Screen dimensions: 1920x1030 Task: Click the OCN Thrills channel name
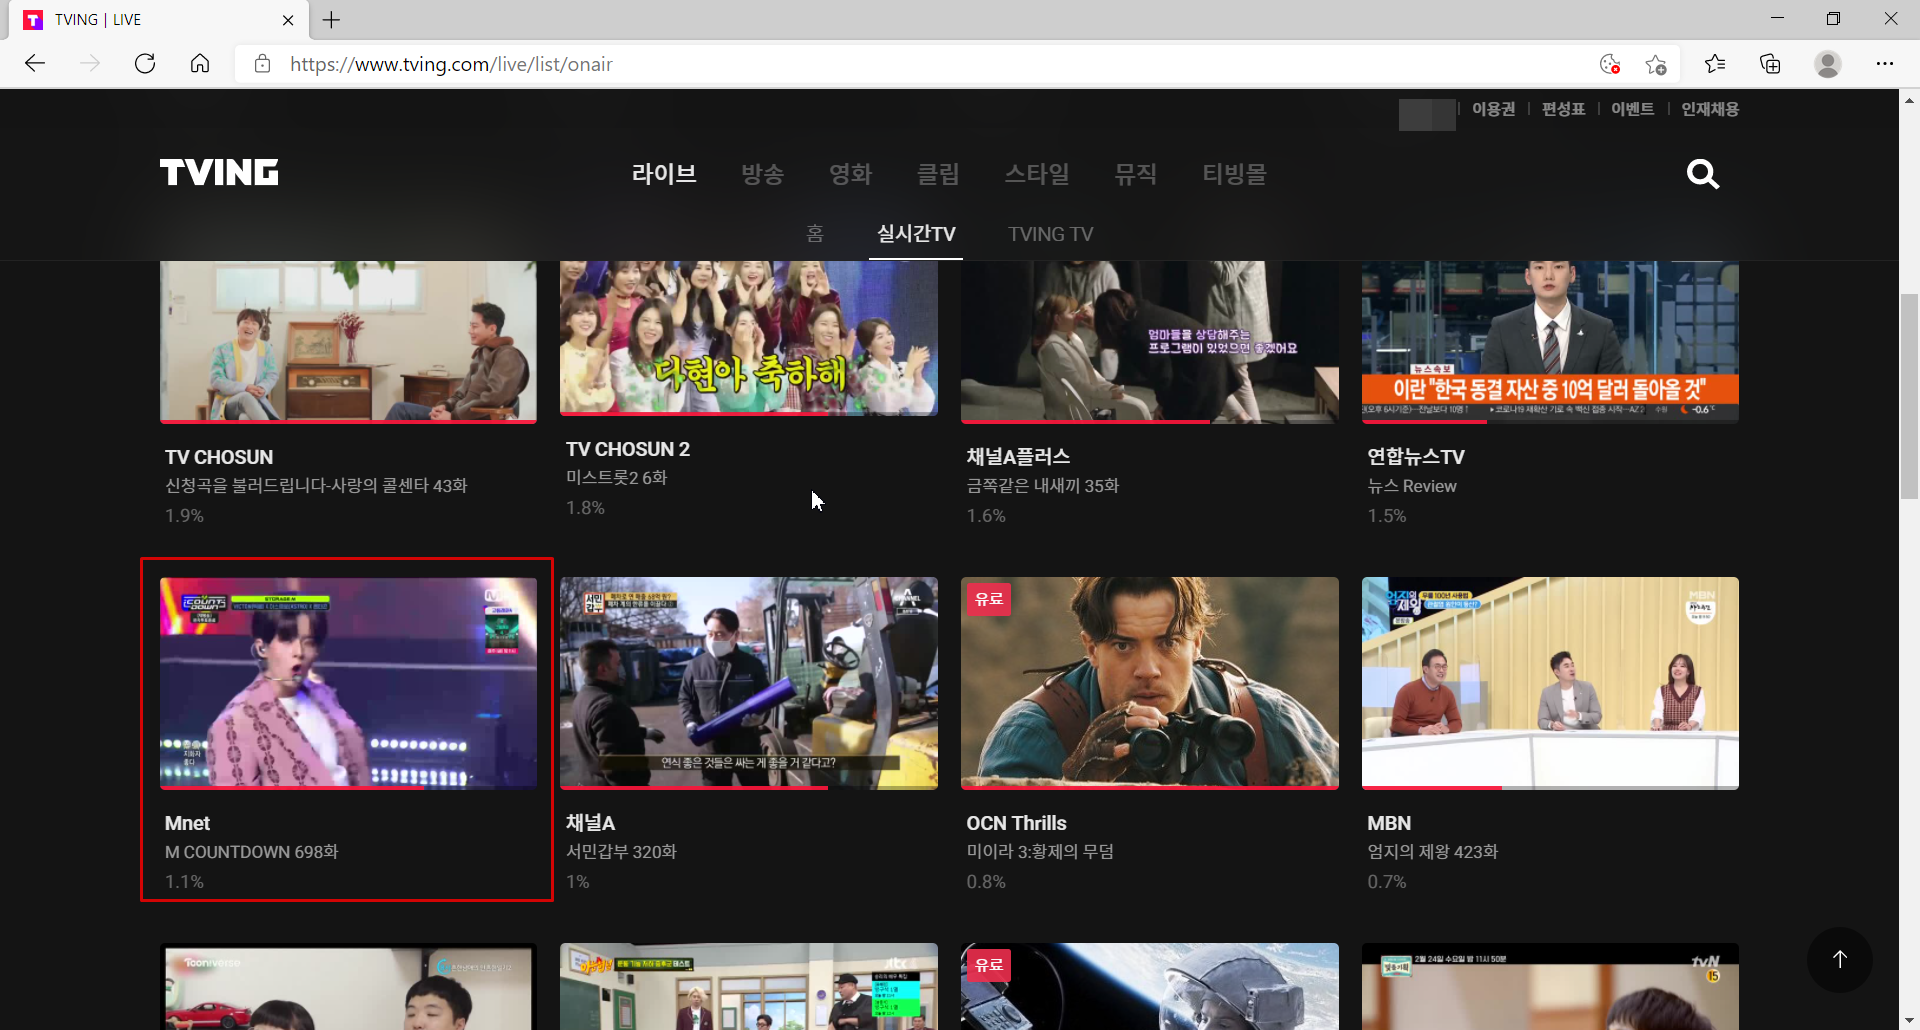(x=1016, y=823)
